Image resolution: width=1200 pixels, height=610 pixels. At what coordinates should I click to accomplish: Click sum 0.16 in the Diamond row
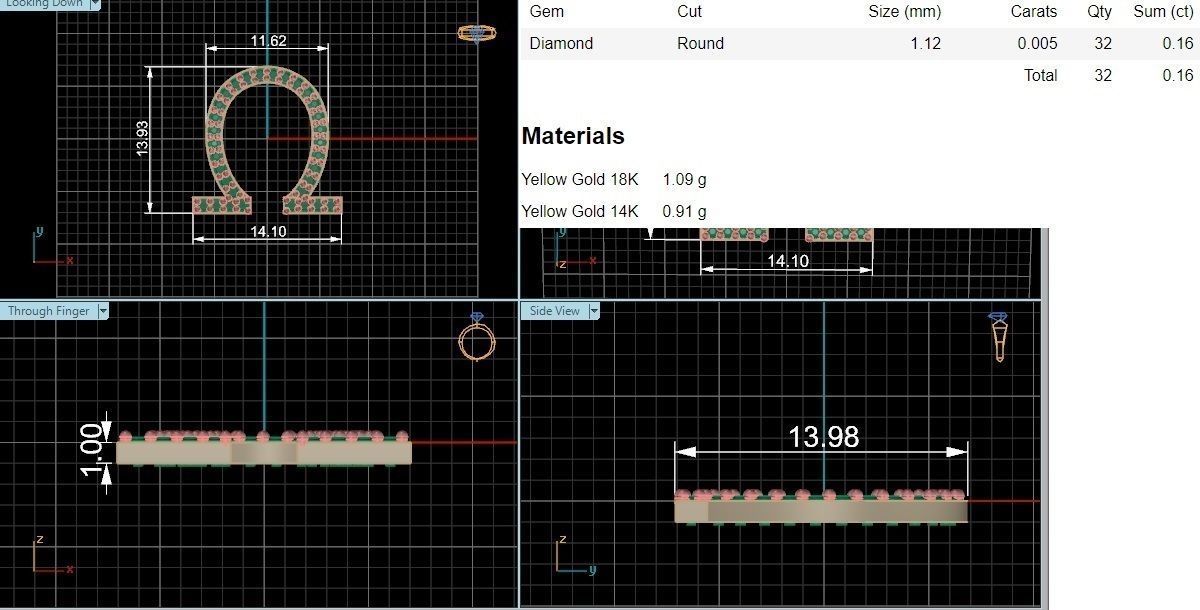(1178, 44)
